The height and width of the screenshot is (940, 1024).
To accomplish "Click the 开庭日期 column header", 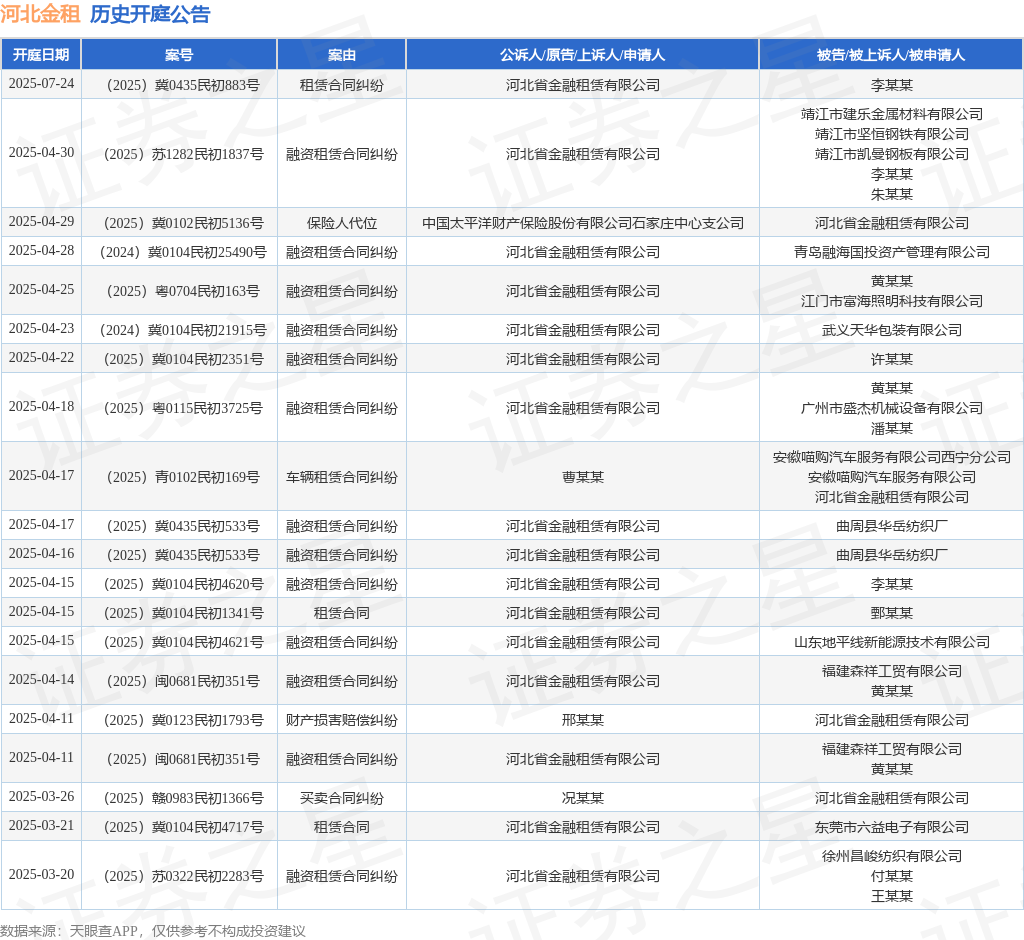I will 40,55.
